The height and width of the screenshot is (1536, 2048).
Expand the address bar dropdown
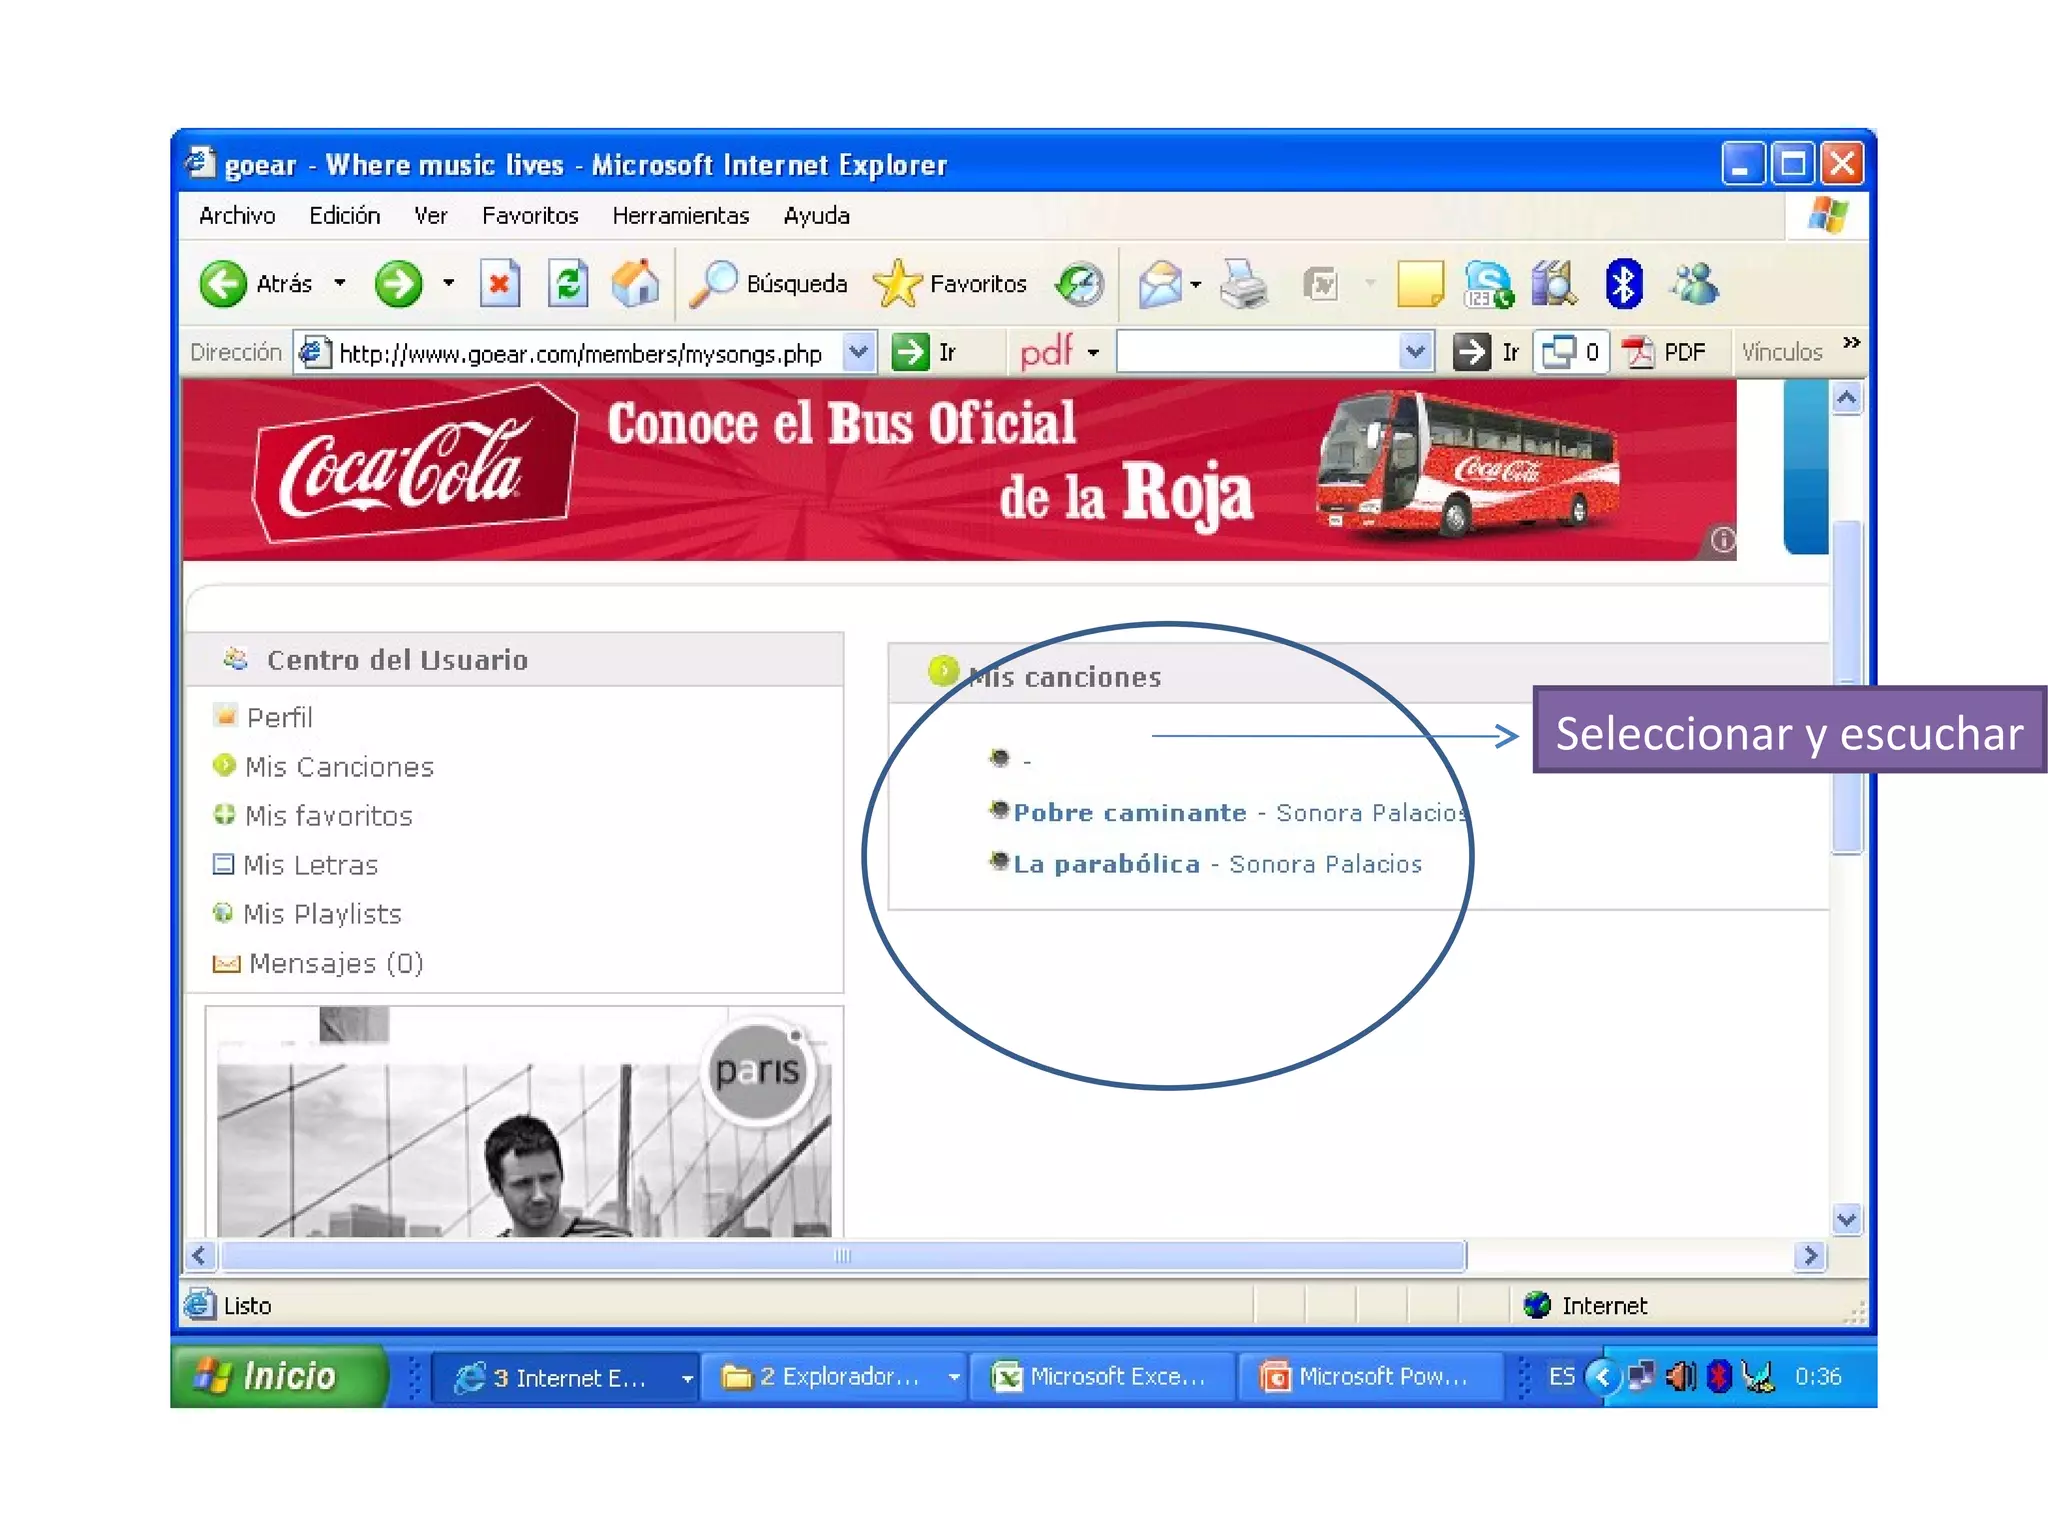tap(858, 352)
